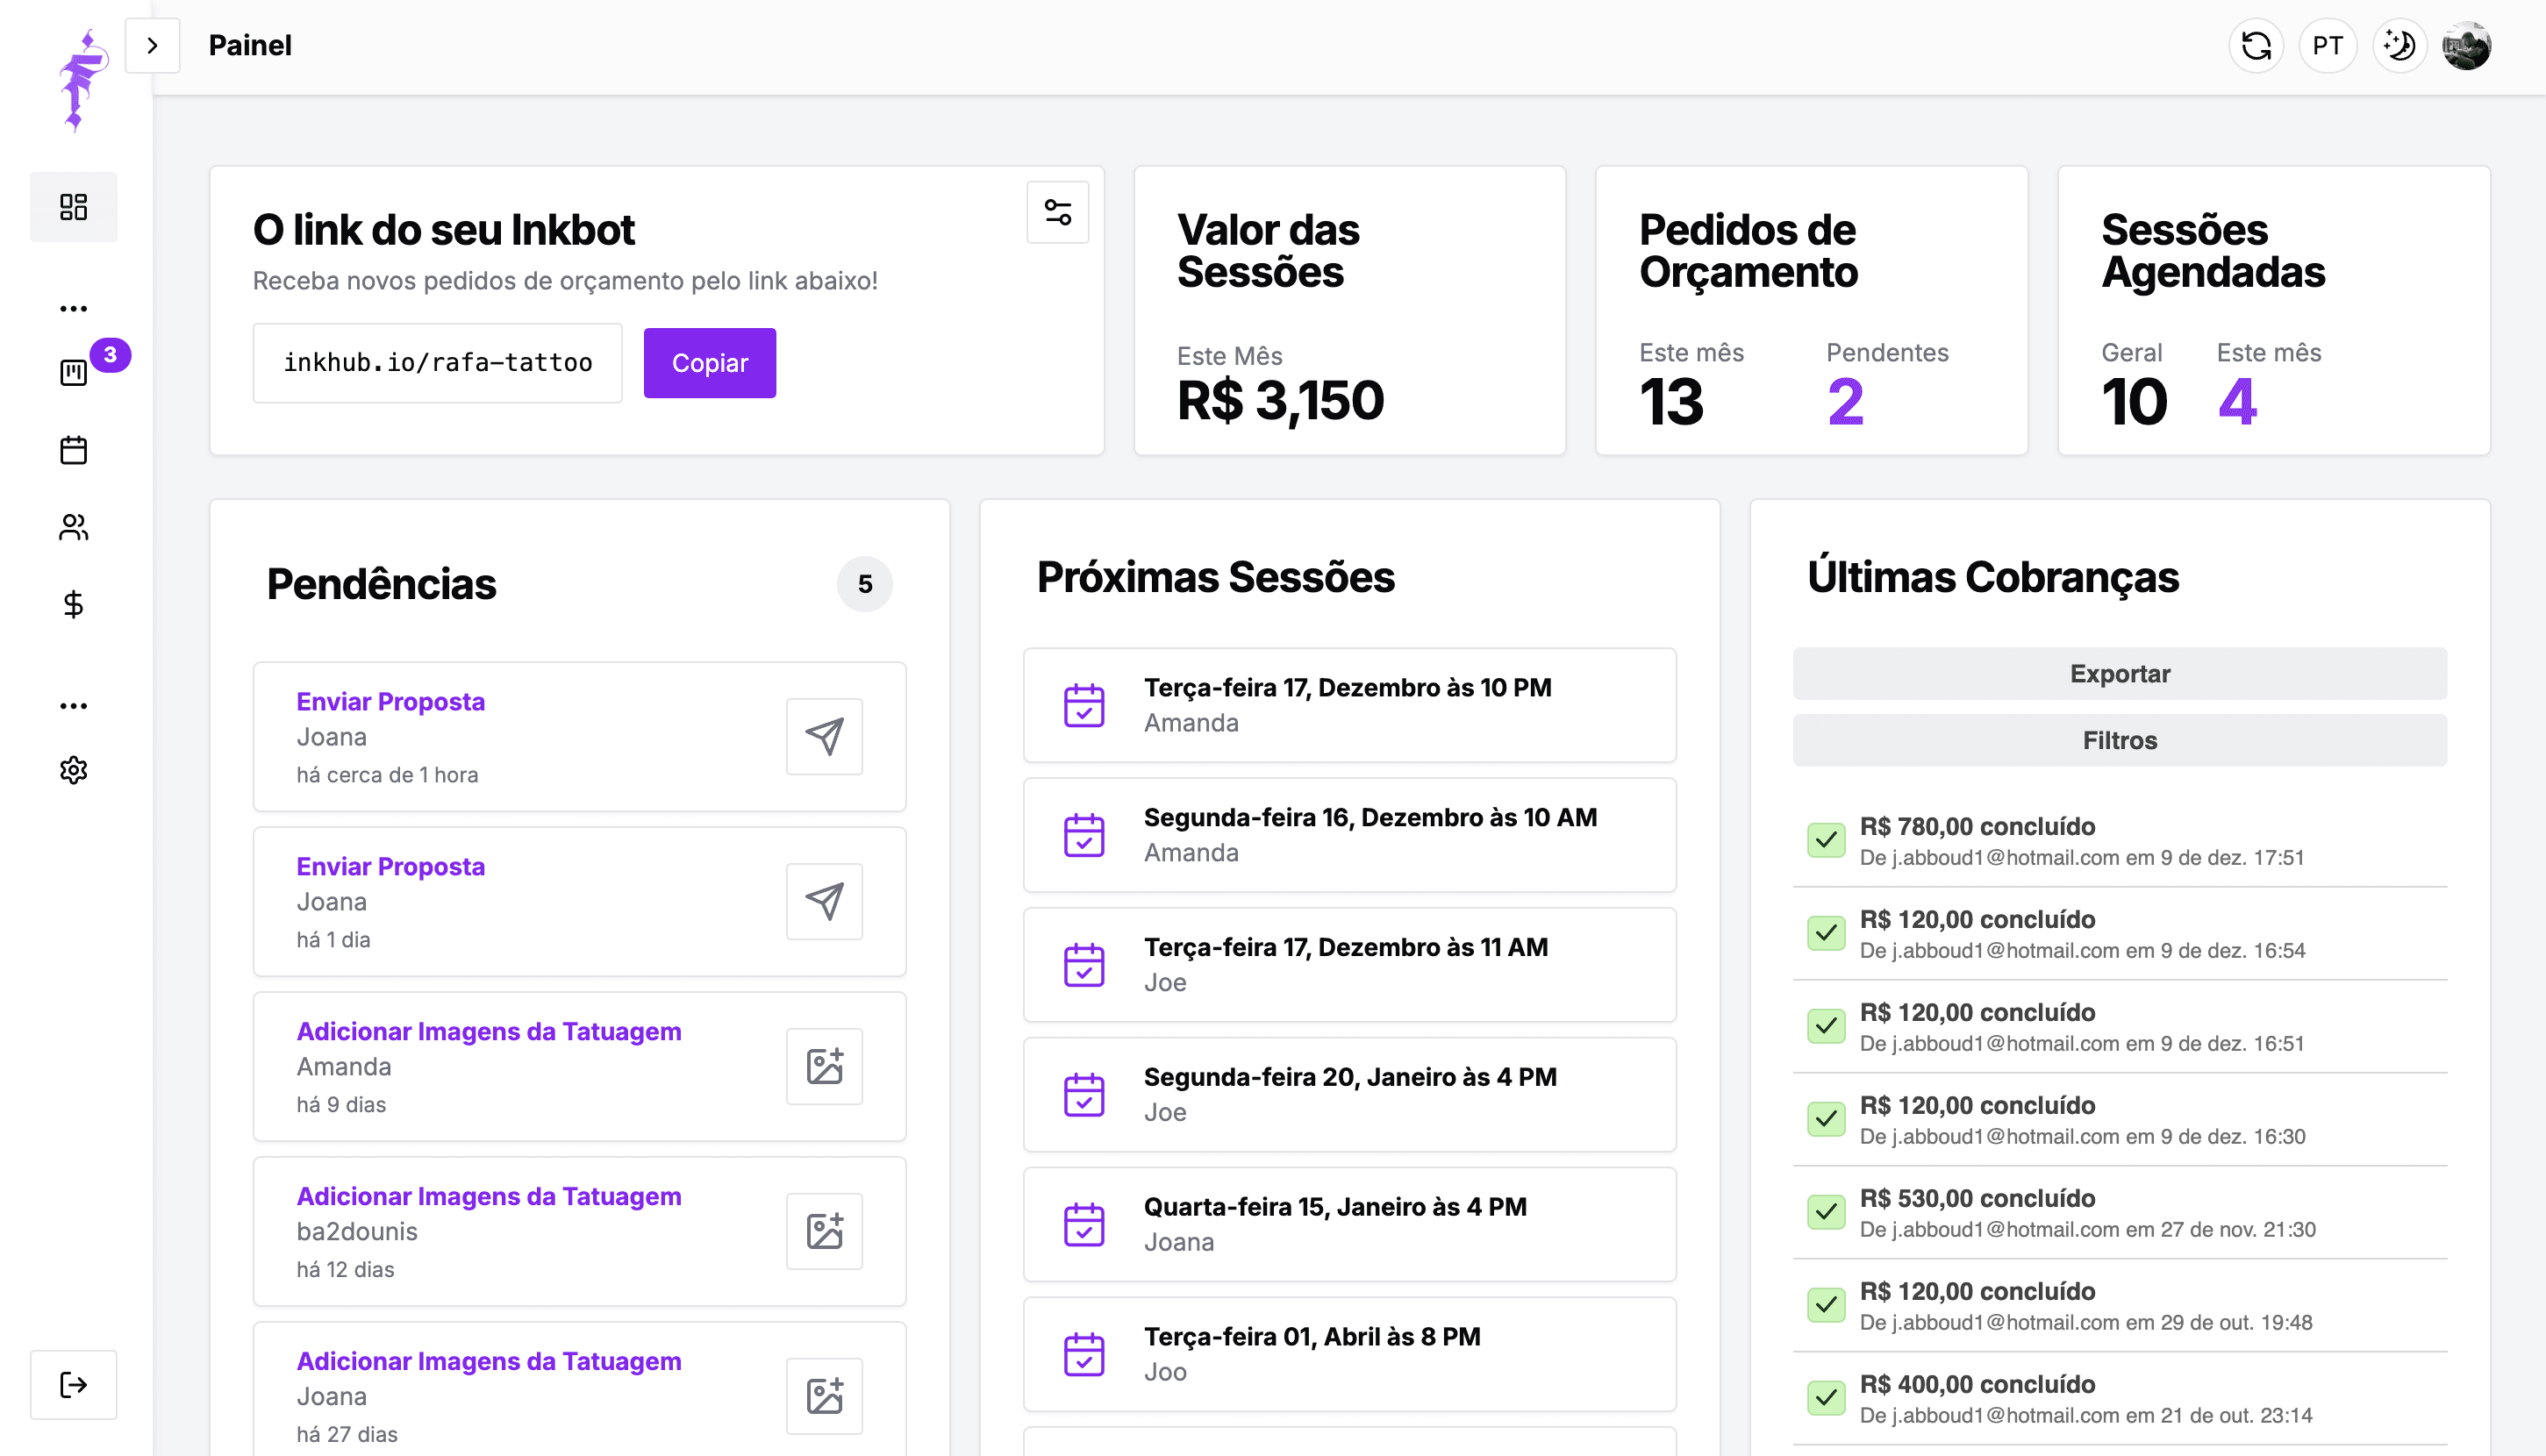Open the dollar sign finances icon
2546x1456 pixels.
(x=73, y=604)
